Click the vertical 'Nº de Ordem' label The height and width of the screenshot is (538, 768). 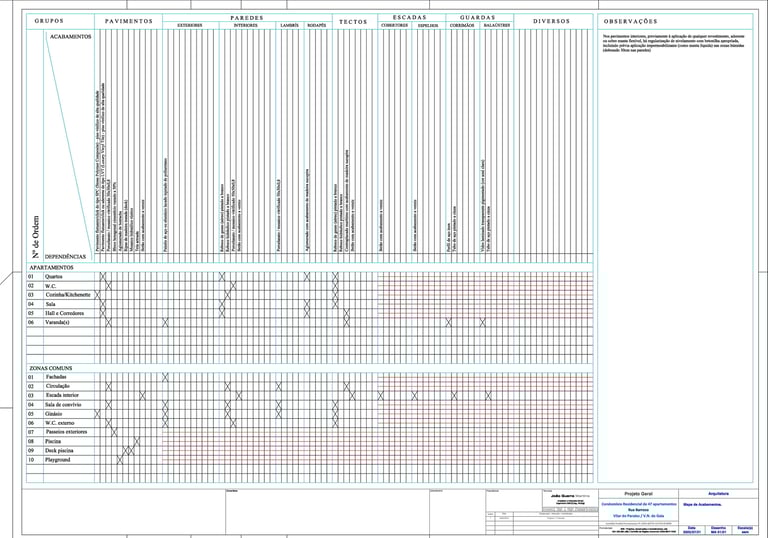click(x=35, y=237)
